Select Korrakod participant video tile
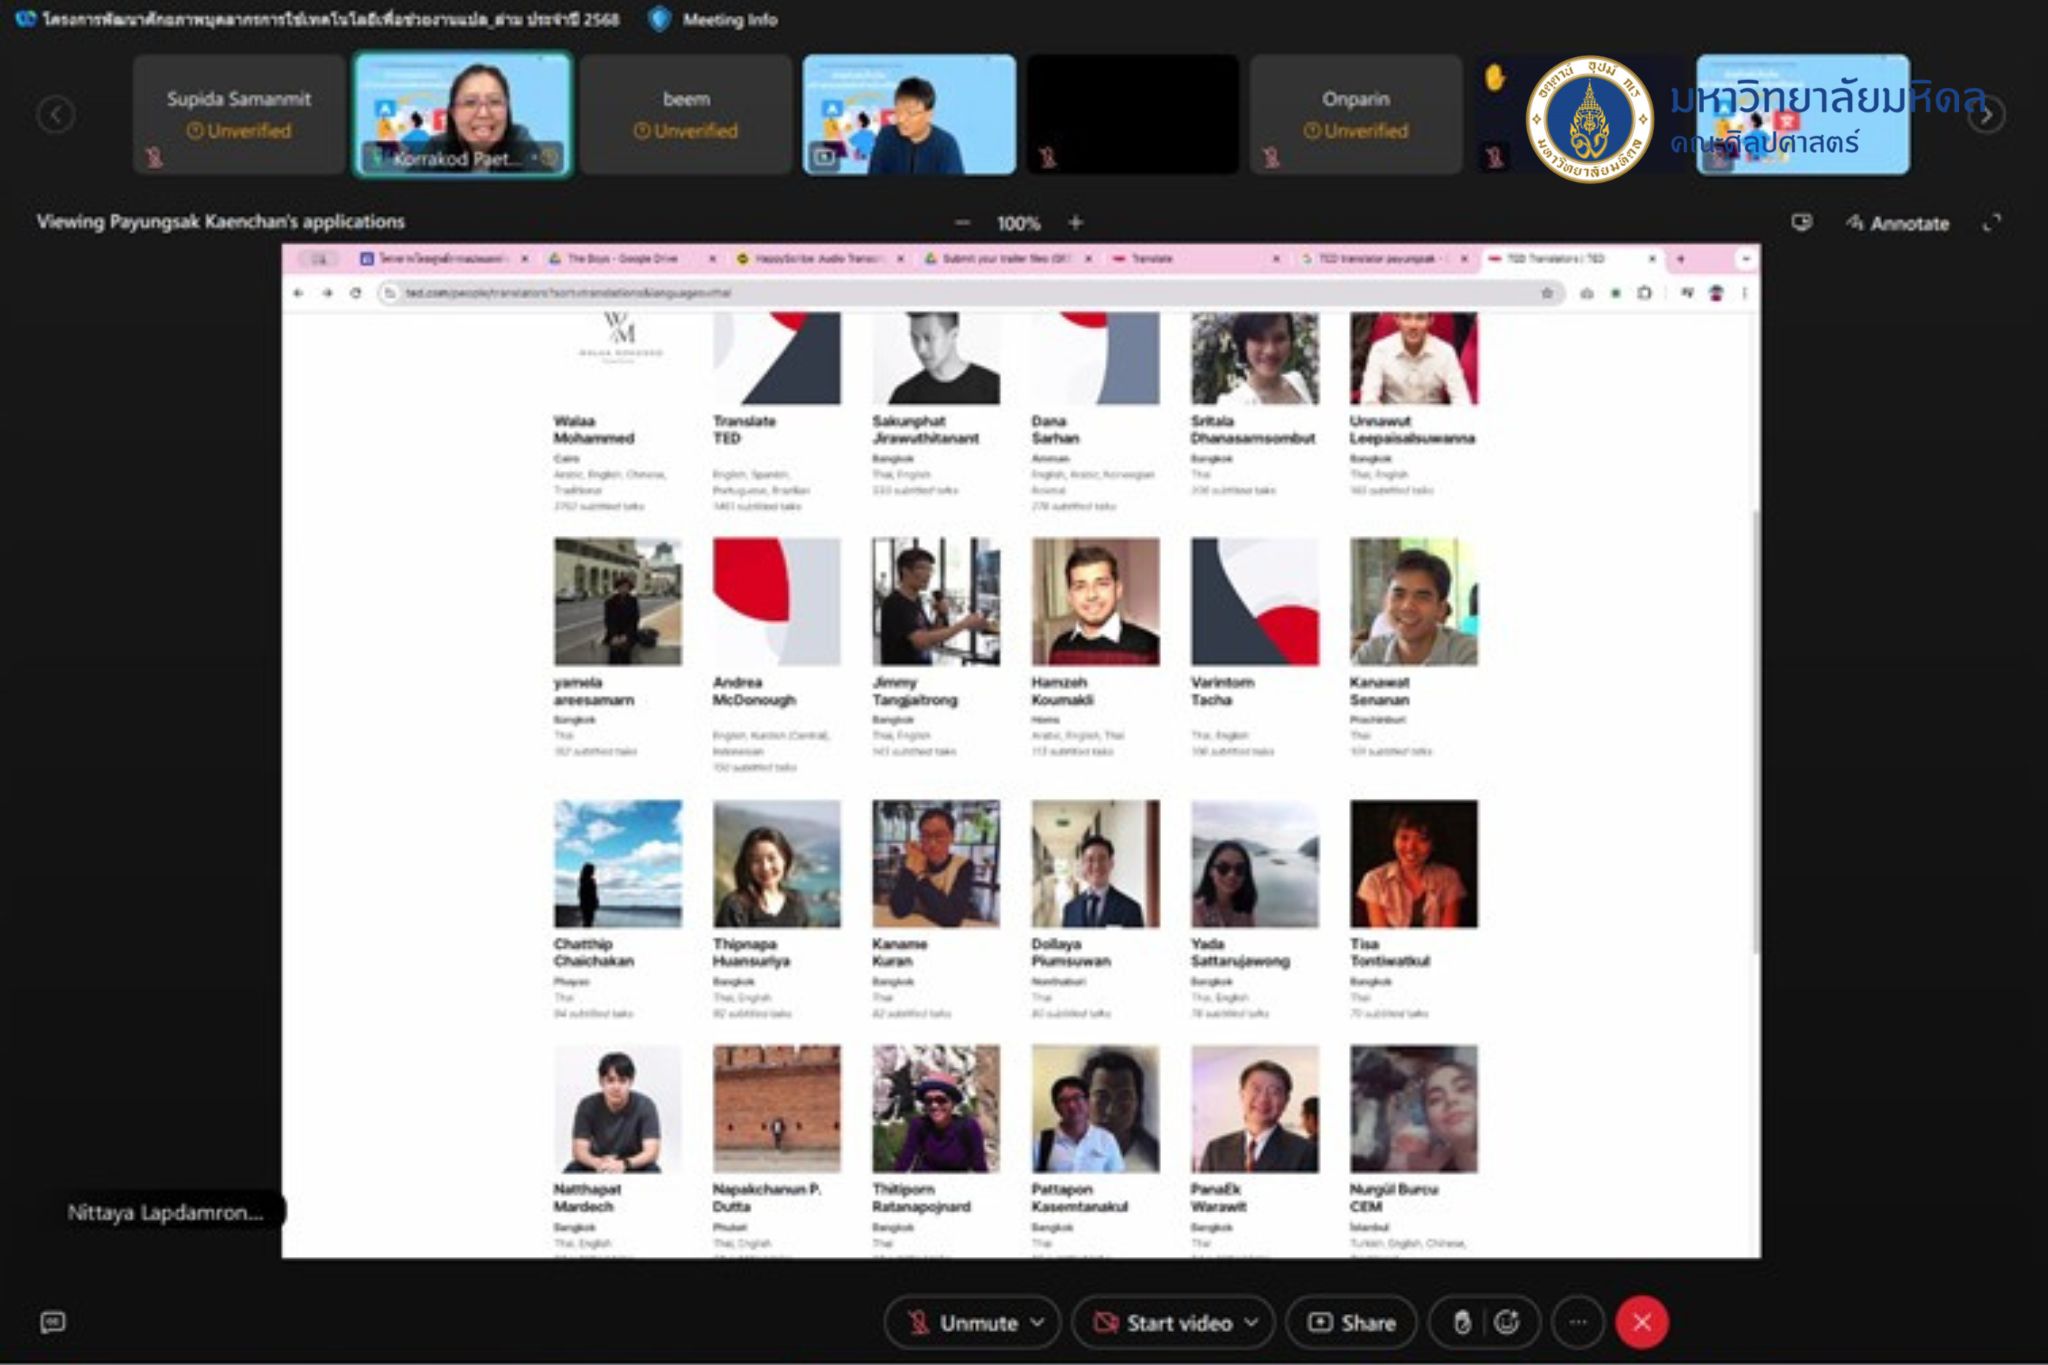The image size is (2048, 1365). [x=463, y=115]
